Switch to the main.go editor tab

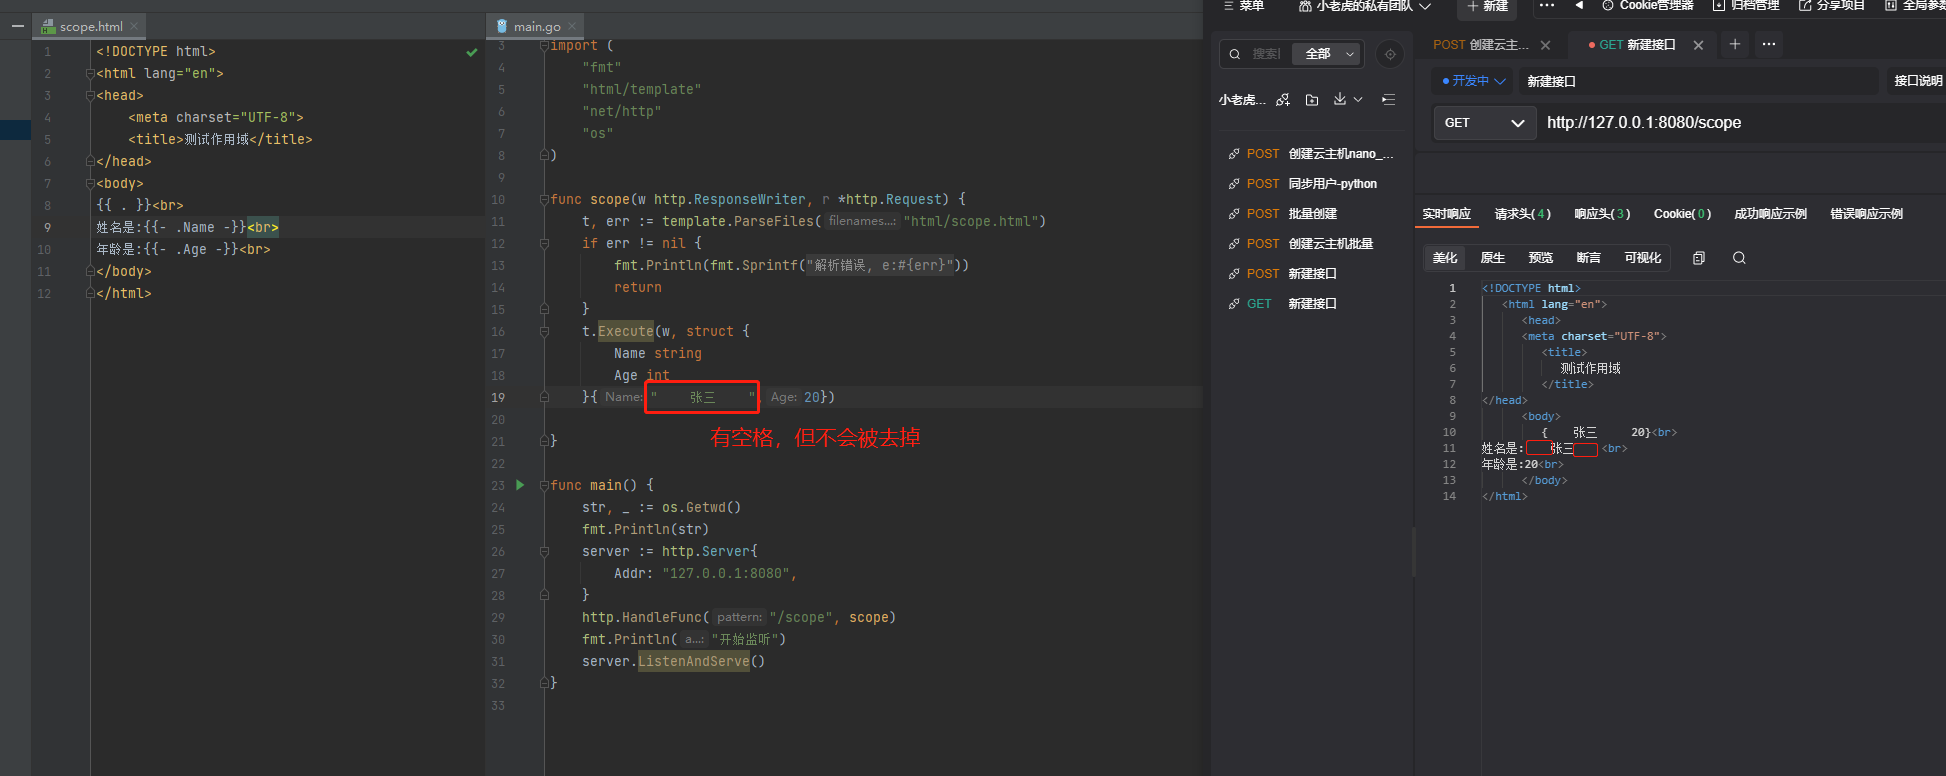(537, 26)
